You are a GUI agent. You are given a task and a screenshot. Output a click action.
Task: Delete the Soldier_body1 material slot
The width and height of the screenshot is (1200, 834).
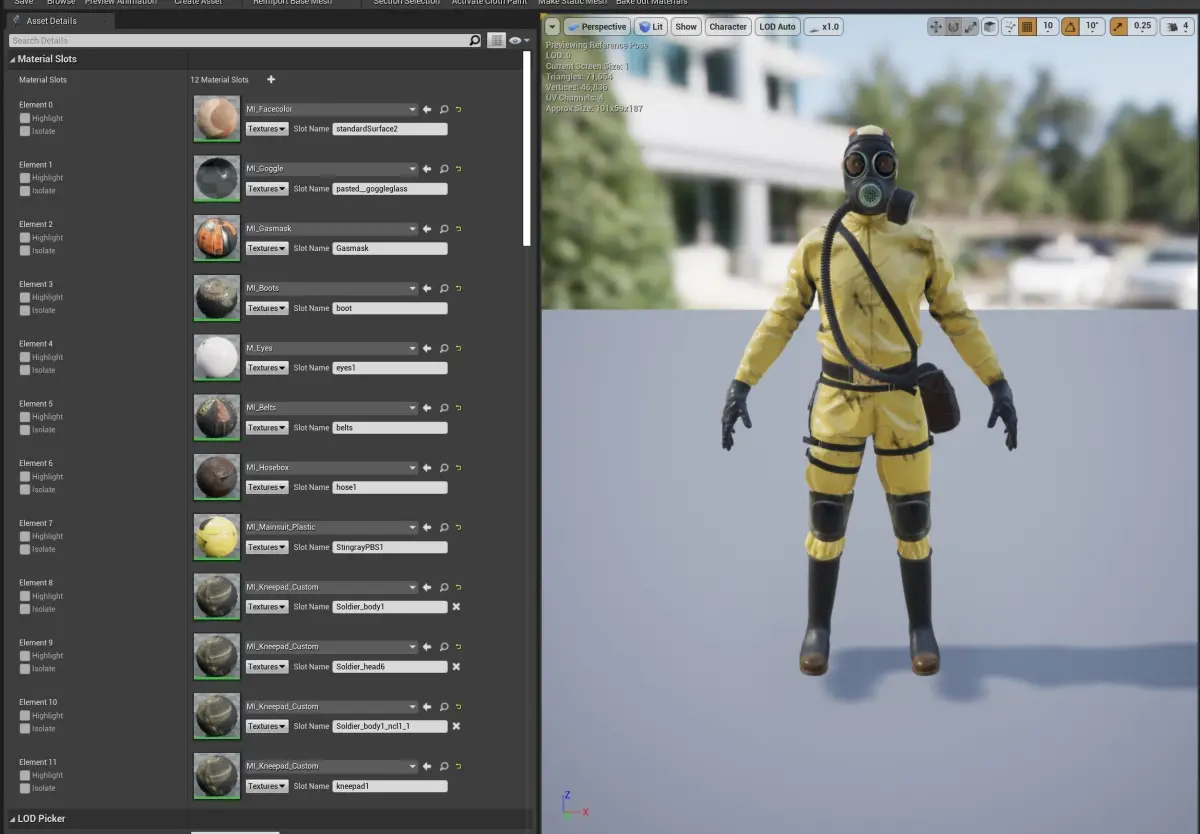(x=456, y=607)
